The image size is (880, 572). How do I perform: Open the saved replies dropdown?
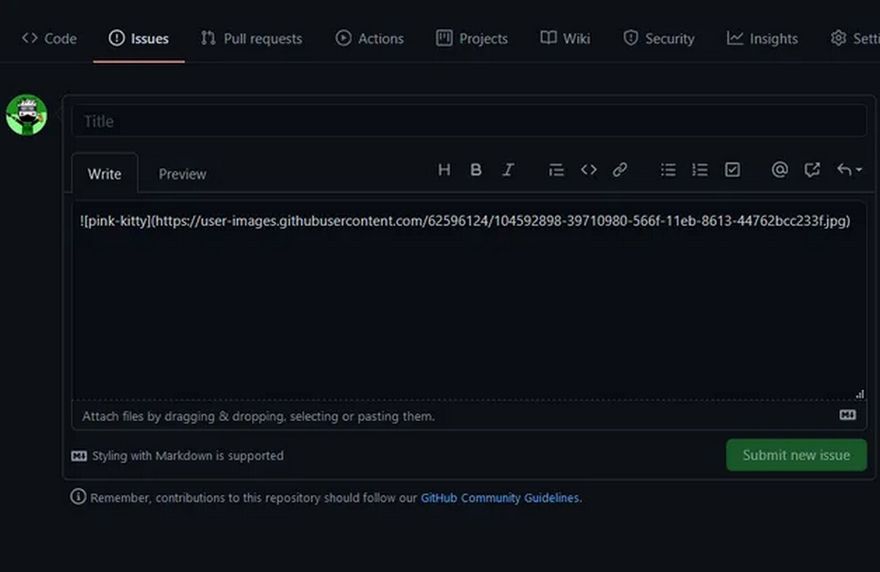click(849, 170)
